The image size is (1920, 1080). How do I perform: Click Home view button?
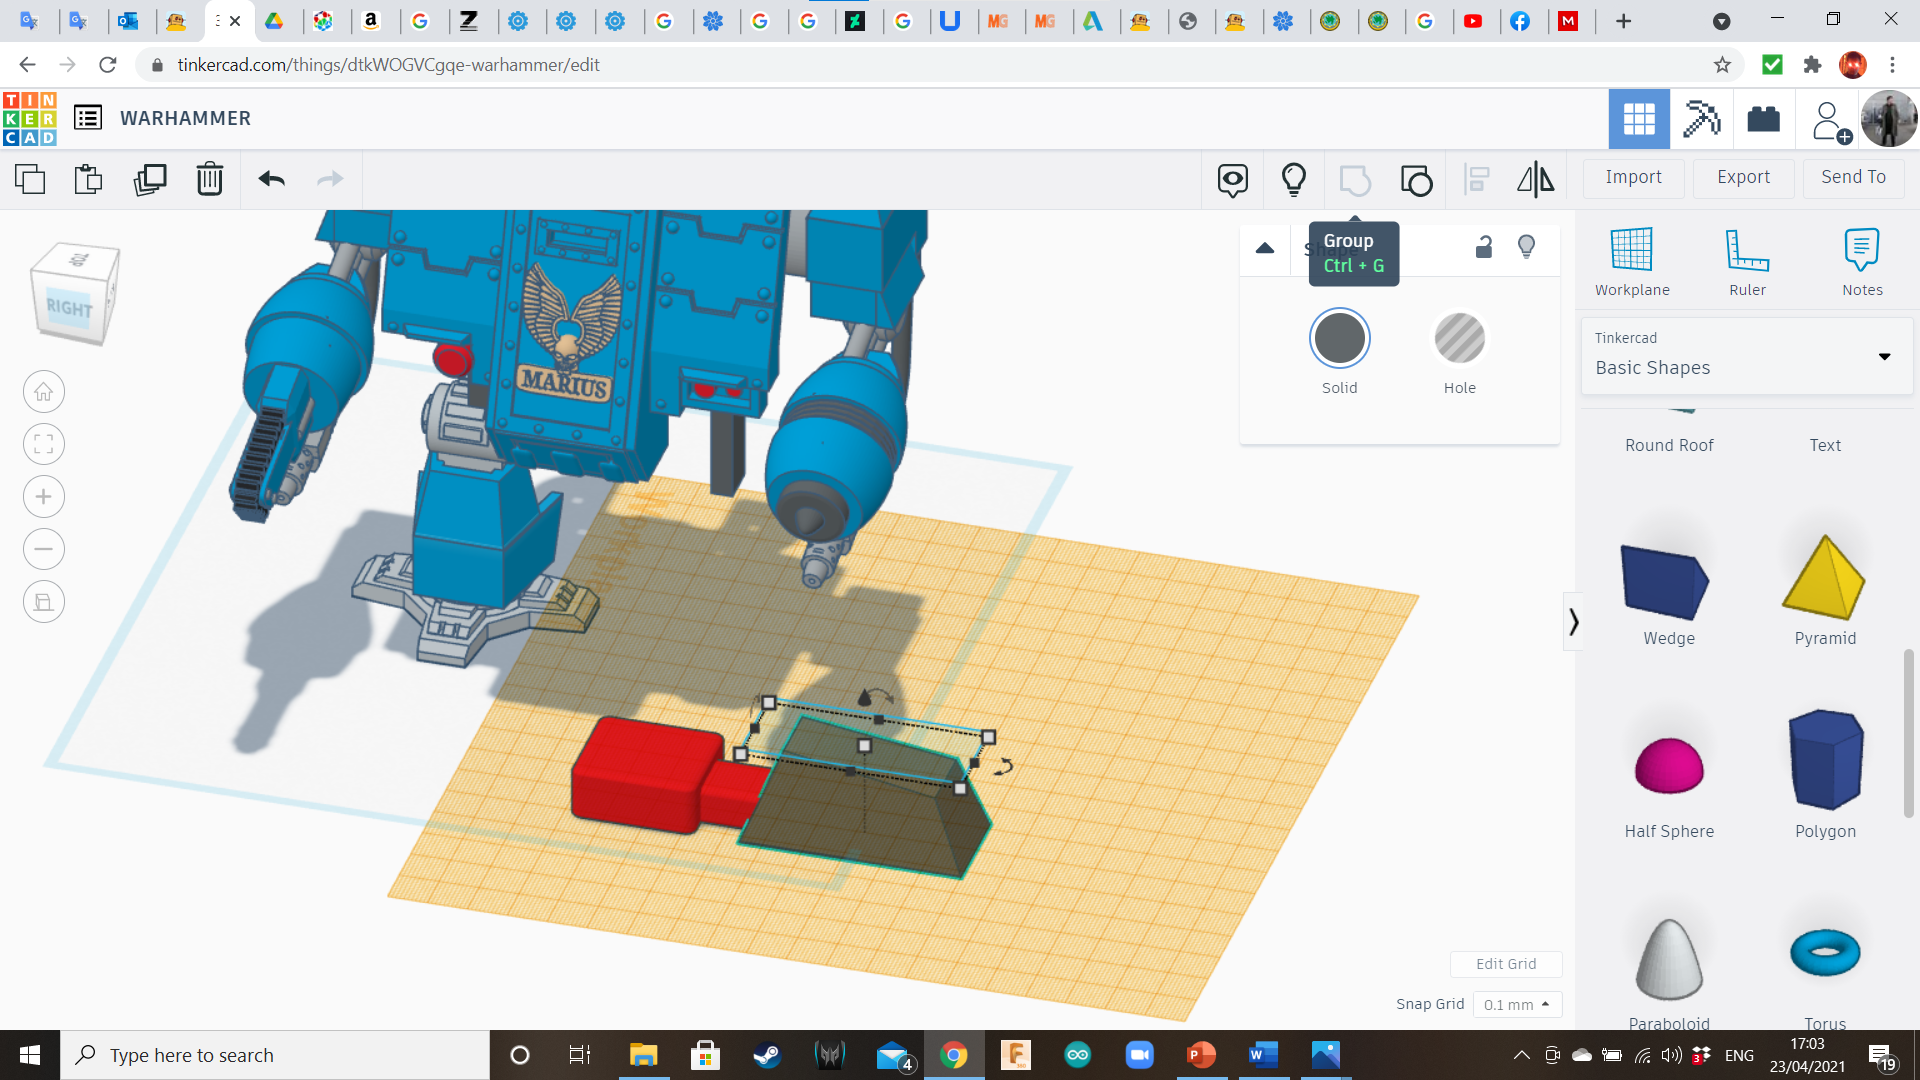pyautogui.click(x=44, y=392)
